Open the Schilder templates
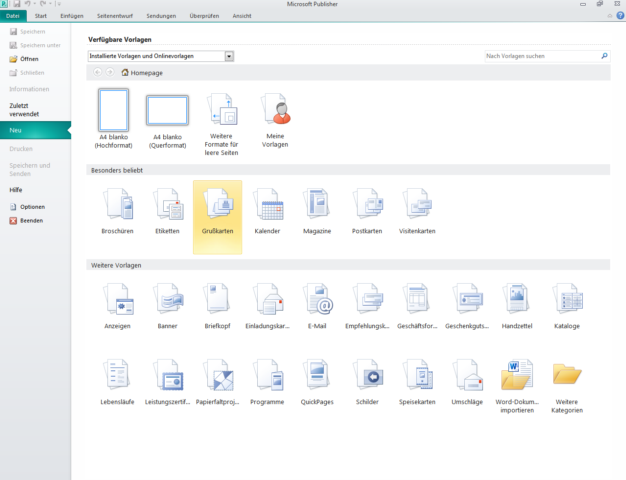Image resolution: width=626 pixels, height=480 pixels. coord(367,382)
